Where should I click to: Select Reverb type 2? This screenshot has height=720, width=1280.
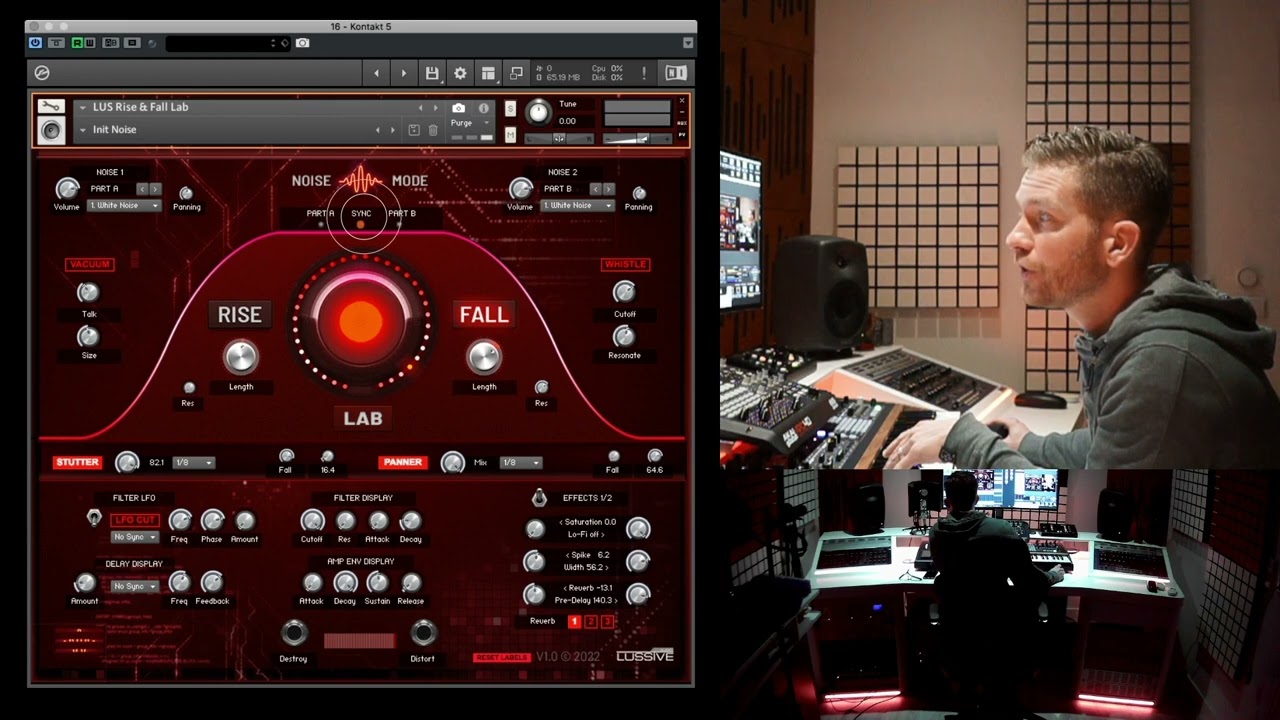pyautogui.click(x=591, y=622)
